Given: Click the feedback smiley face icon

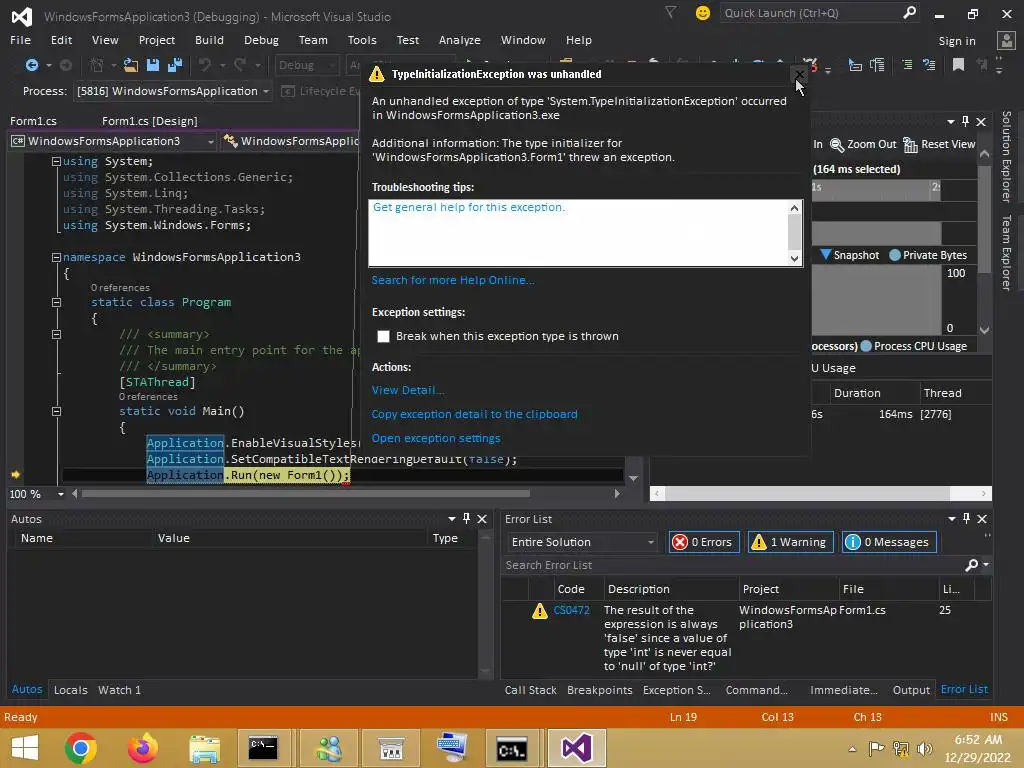Looking at the screenshot, I should click(703, 12).
